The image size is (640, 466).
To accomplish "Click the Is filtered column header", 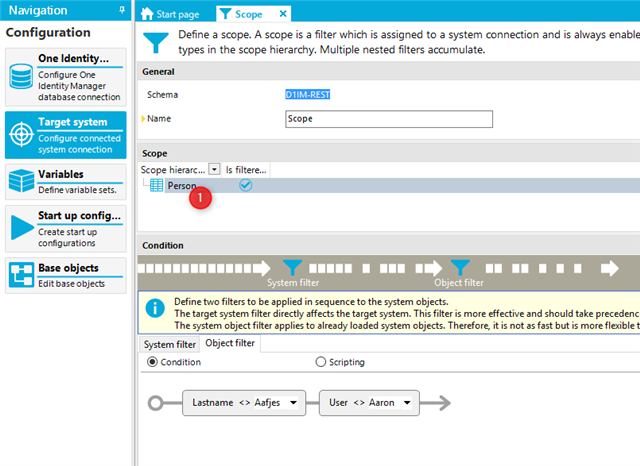I will point(246,170).
